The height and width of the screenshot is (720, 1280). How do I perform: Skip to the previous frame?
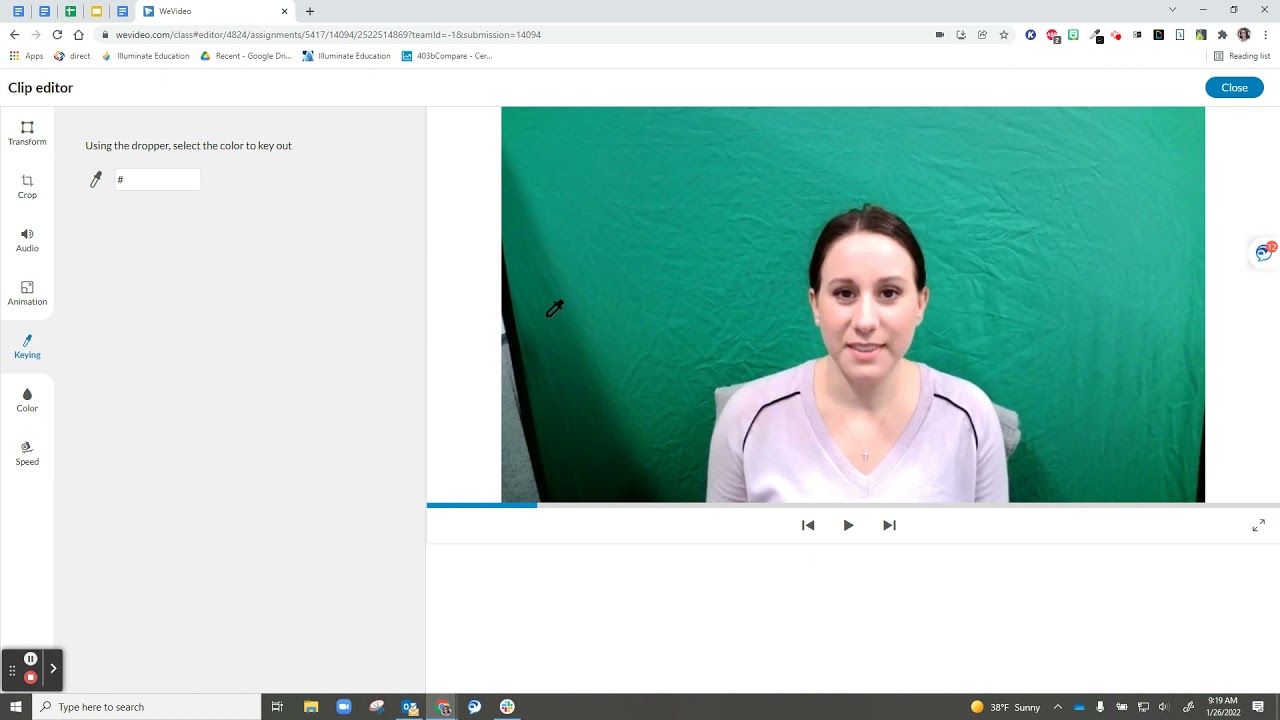tap(808, 525)
